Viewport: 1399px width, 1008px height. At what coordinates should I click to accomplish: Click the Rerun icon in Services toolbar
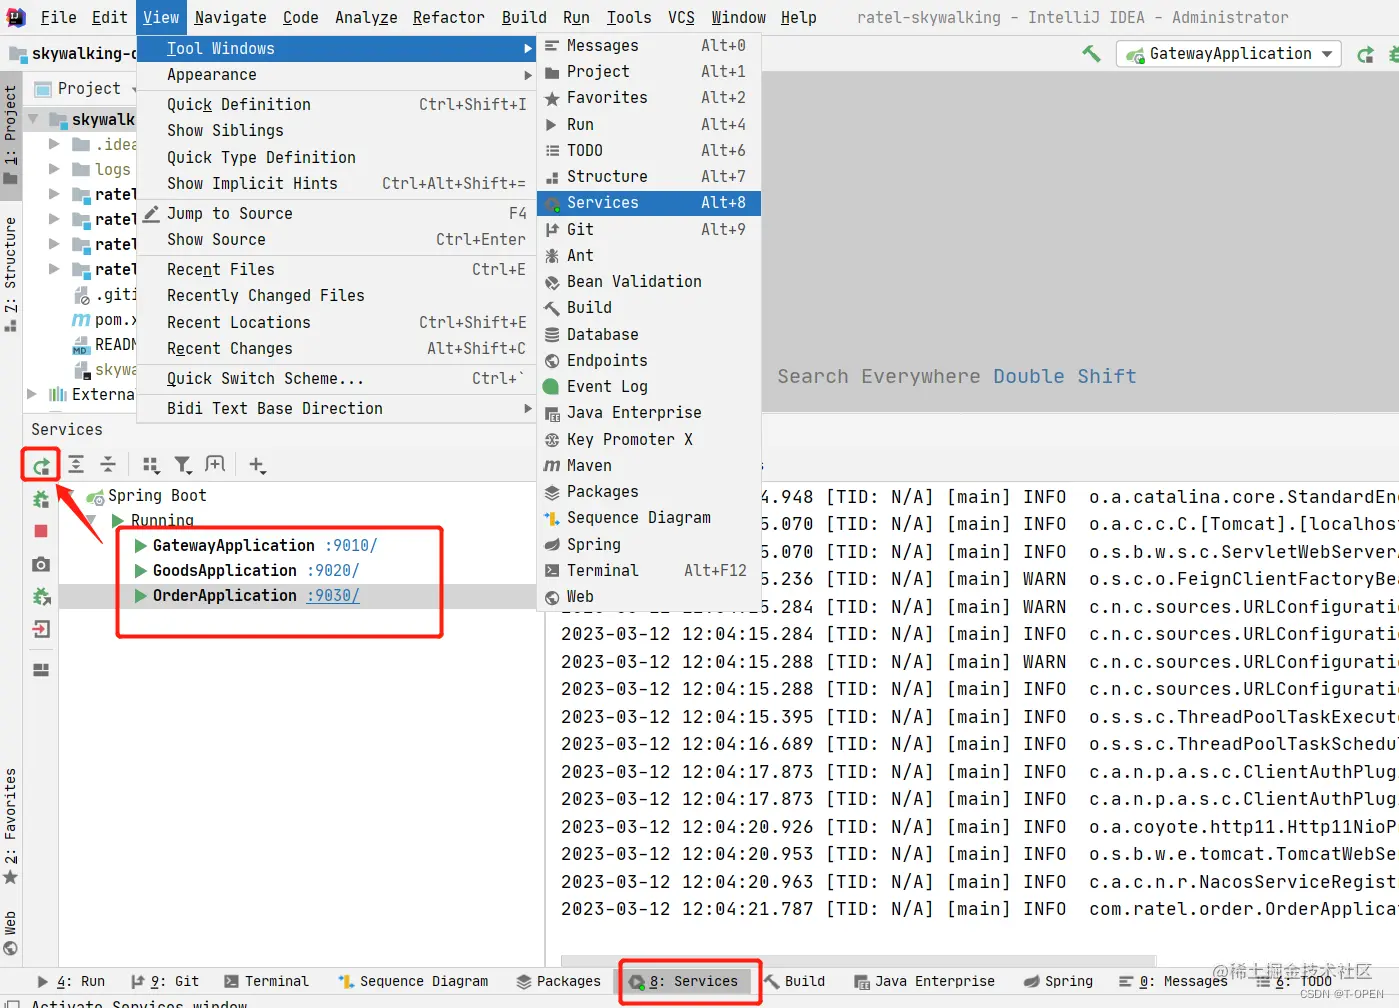41,465
